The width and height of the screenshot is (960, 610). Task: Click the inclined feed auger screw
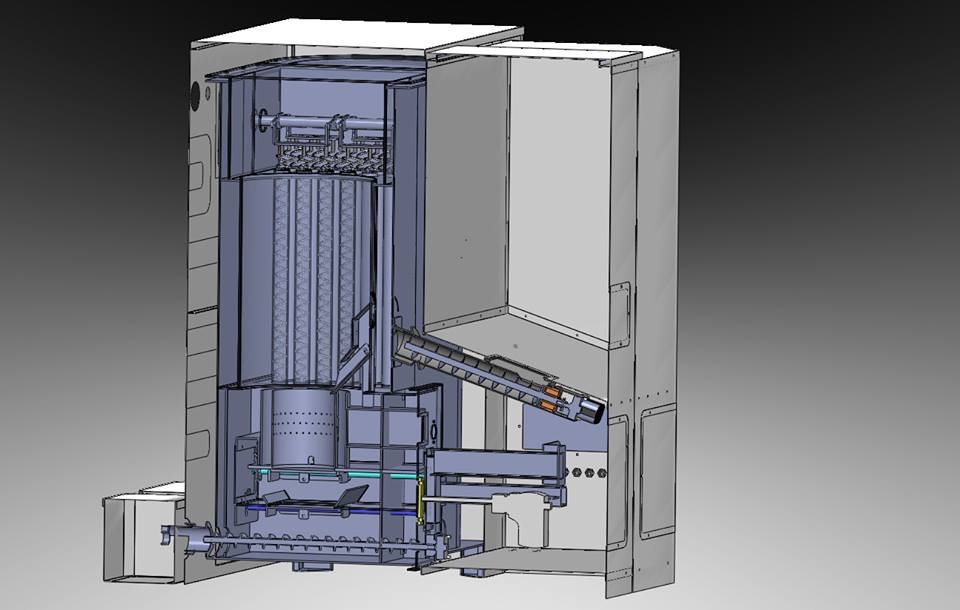[470, 365]
